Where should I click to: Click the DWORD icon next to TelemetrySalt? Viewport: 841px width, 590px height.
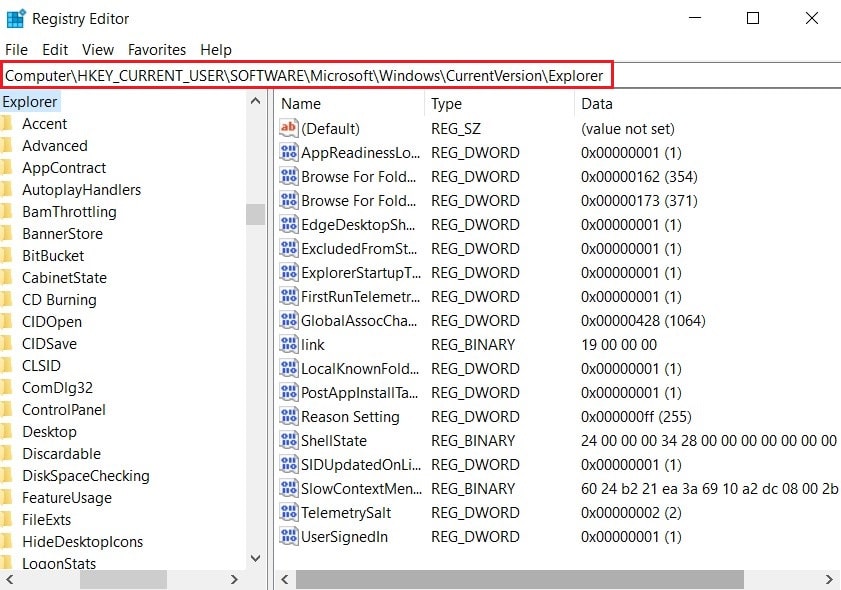(289, 513)
